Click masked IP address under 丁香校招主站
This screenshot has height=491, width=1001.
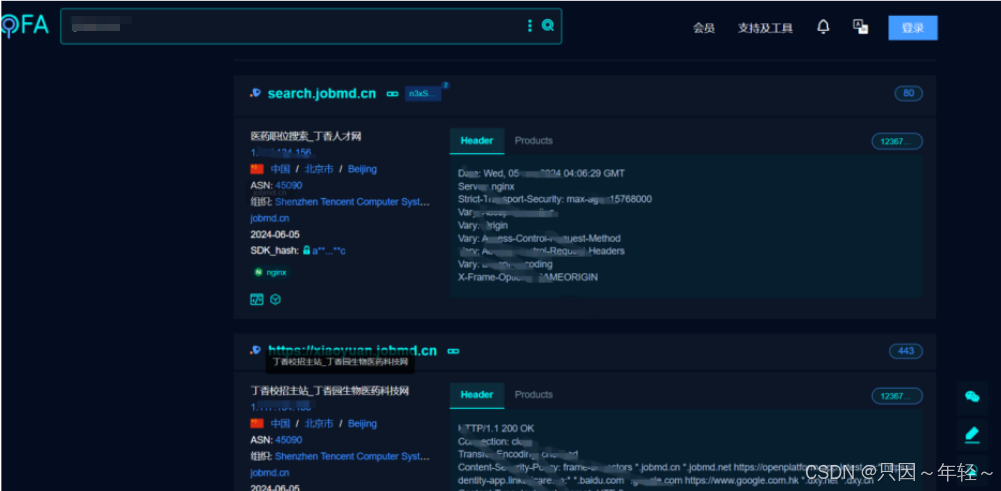[x=281, y=407]
